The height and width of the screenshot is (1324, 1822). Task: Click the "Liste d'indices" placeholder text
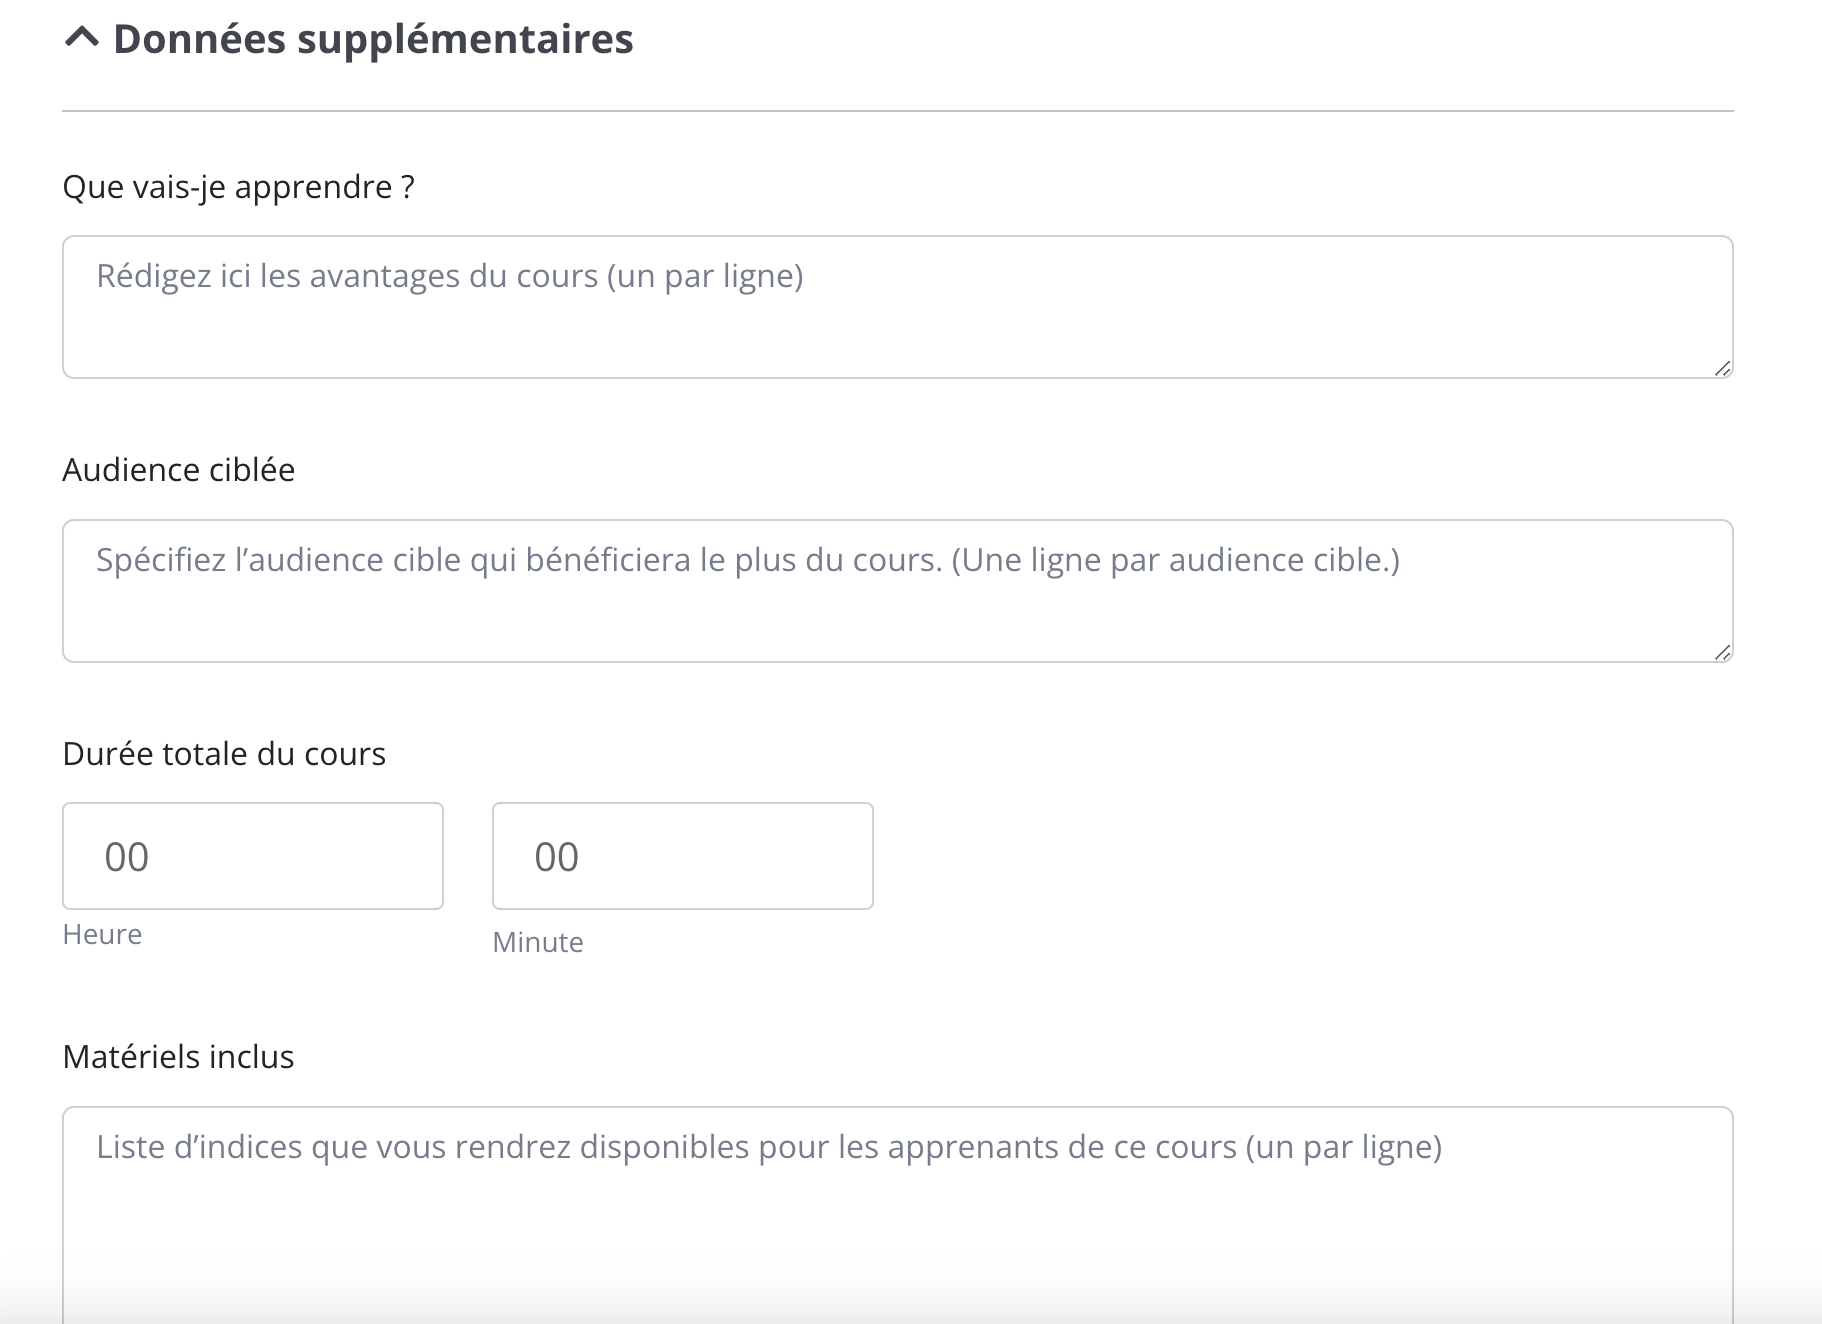pyautogui.click(x=768, y=1147)
